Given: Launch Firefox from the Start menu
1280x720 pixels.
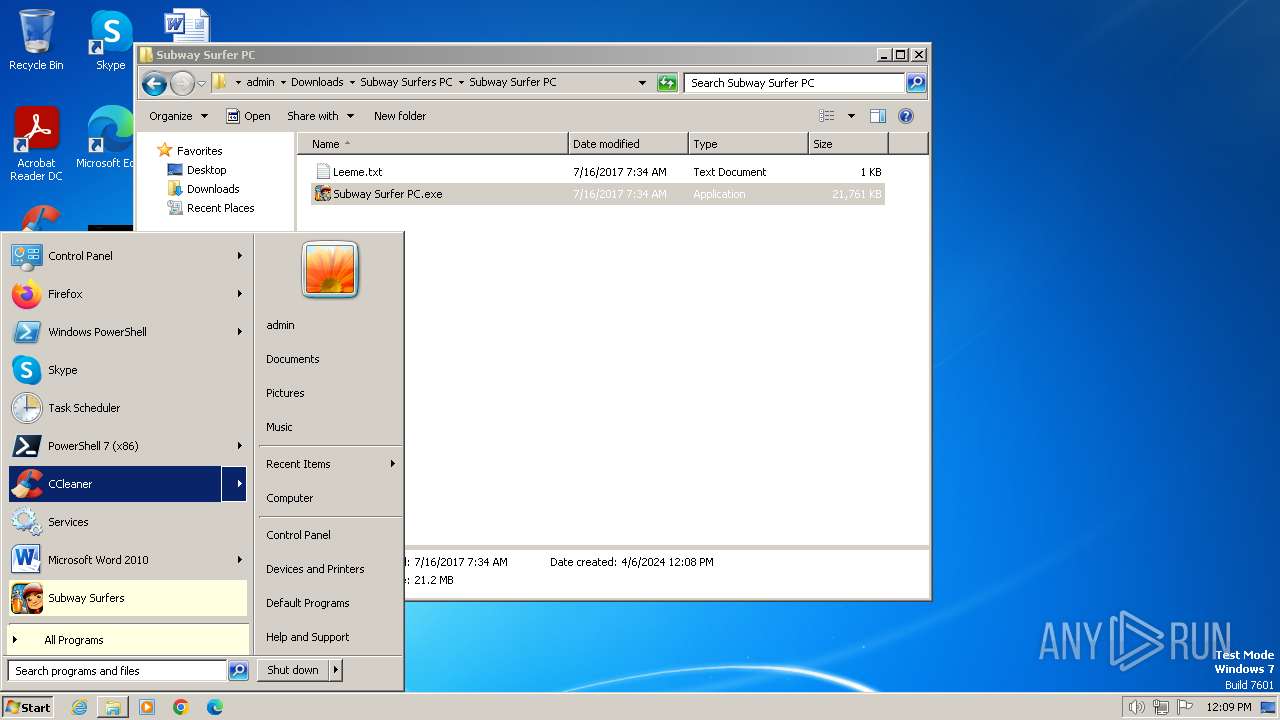Looking at the screenshot, I should click(65, 294).
